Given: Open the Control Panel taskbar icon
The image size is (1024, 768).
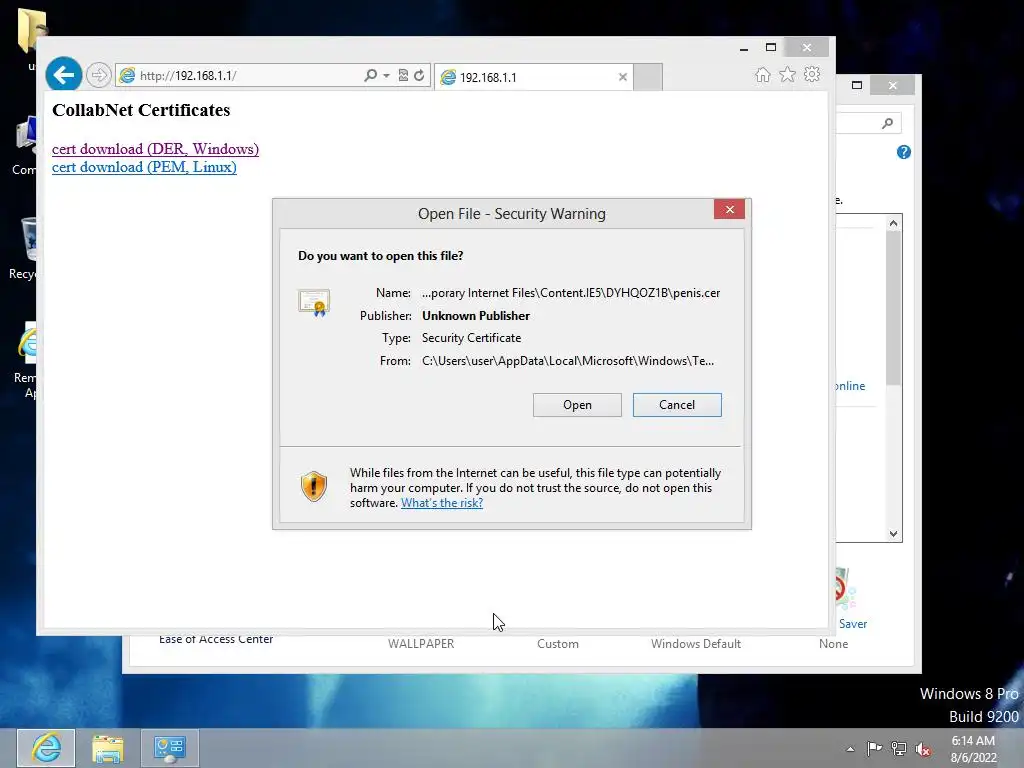Looking at the screenshot, I should [170, 748].
